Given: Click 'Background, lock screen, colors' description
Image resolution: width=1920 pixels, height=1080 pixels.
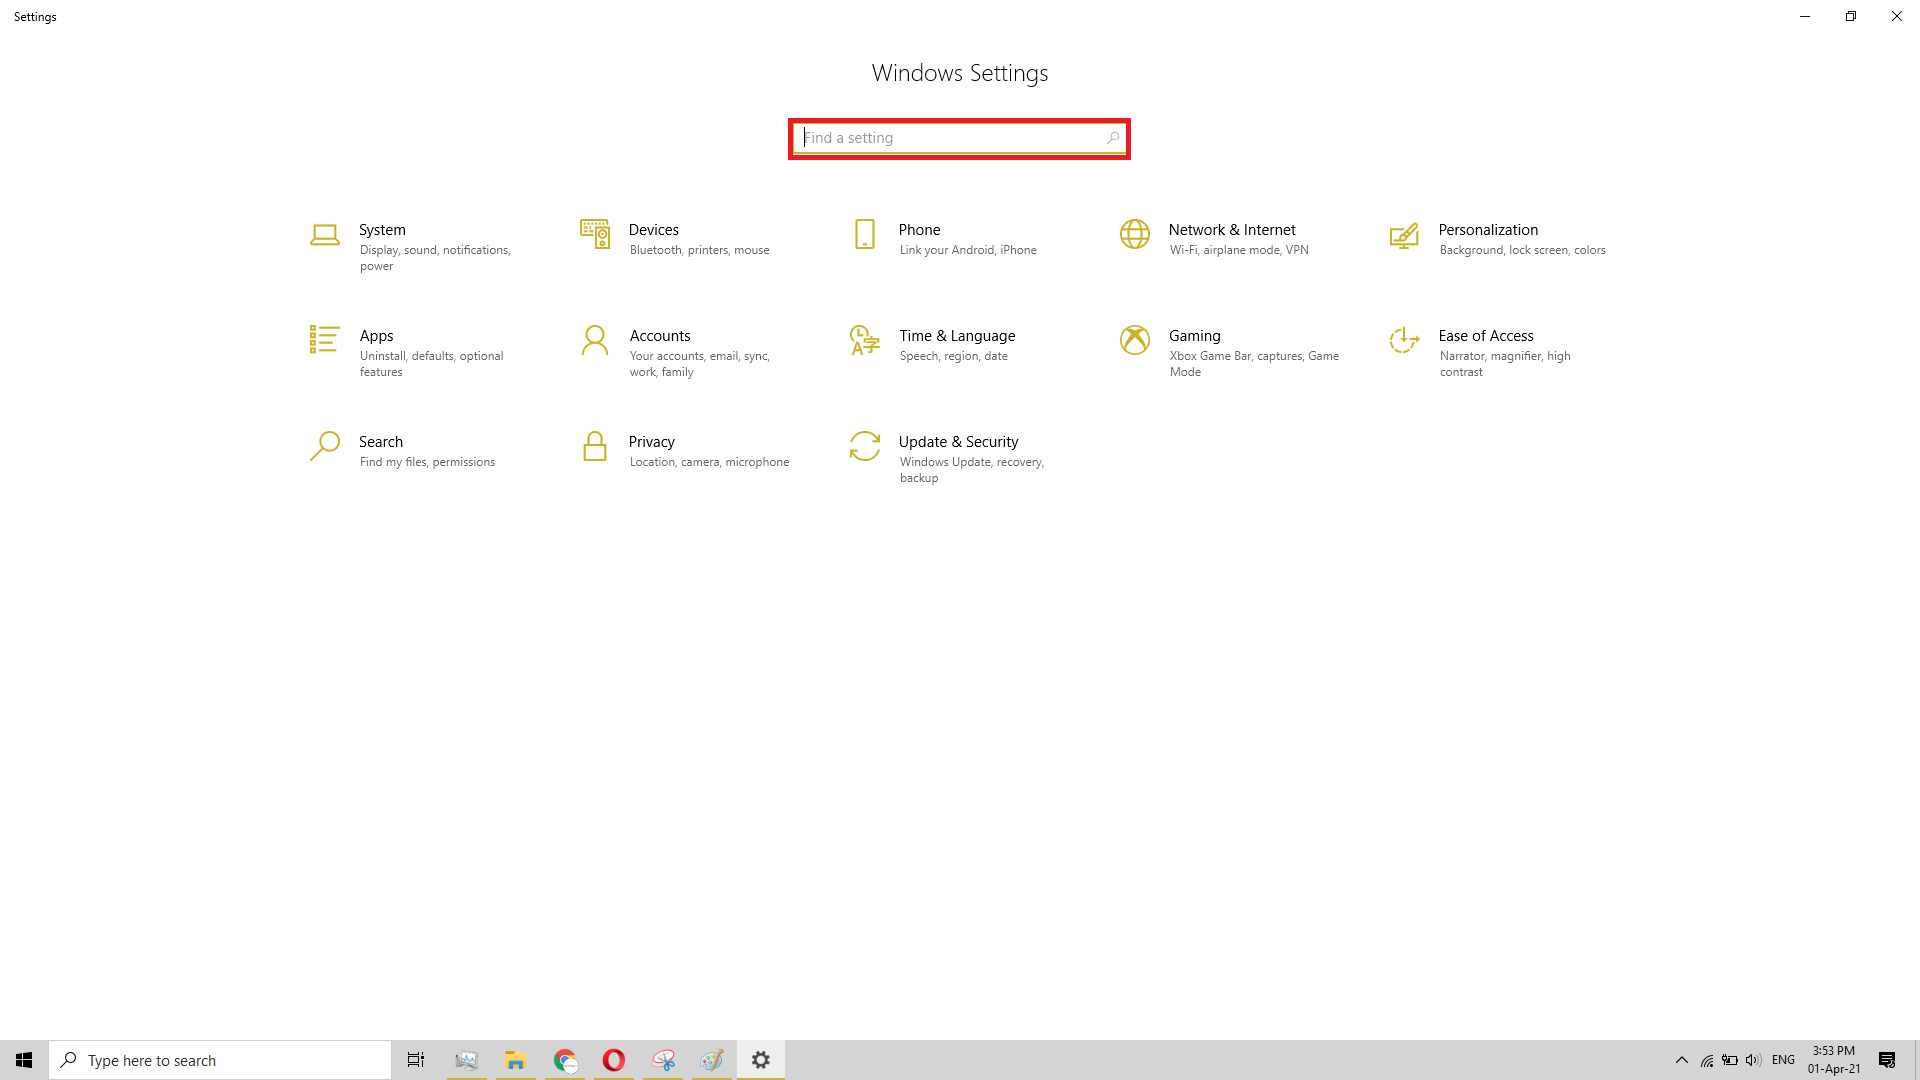Looking at the screenshot, I should pyautogui.click(x=1522, y=250).
